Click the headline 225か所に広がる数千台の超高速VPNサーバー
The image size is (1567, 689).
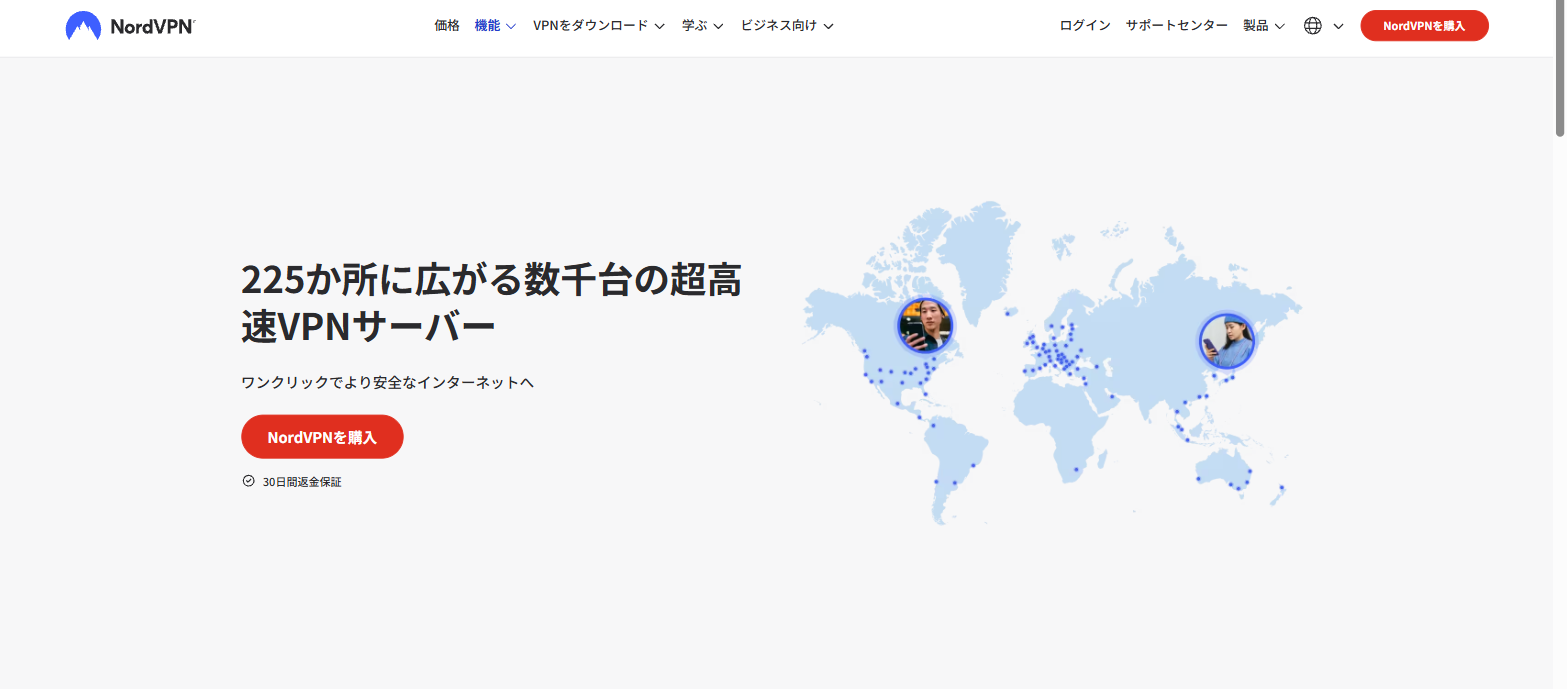coord(491,303)
